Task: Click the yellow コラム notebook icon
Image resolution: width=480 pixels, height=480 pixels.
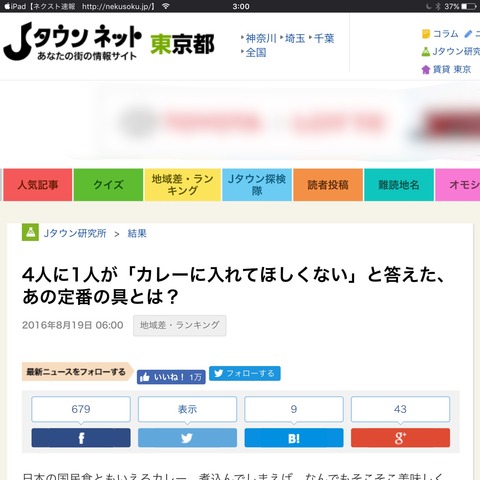Action: point(426,34)
